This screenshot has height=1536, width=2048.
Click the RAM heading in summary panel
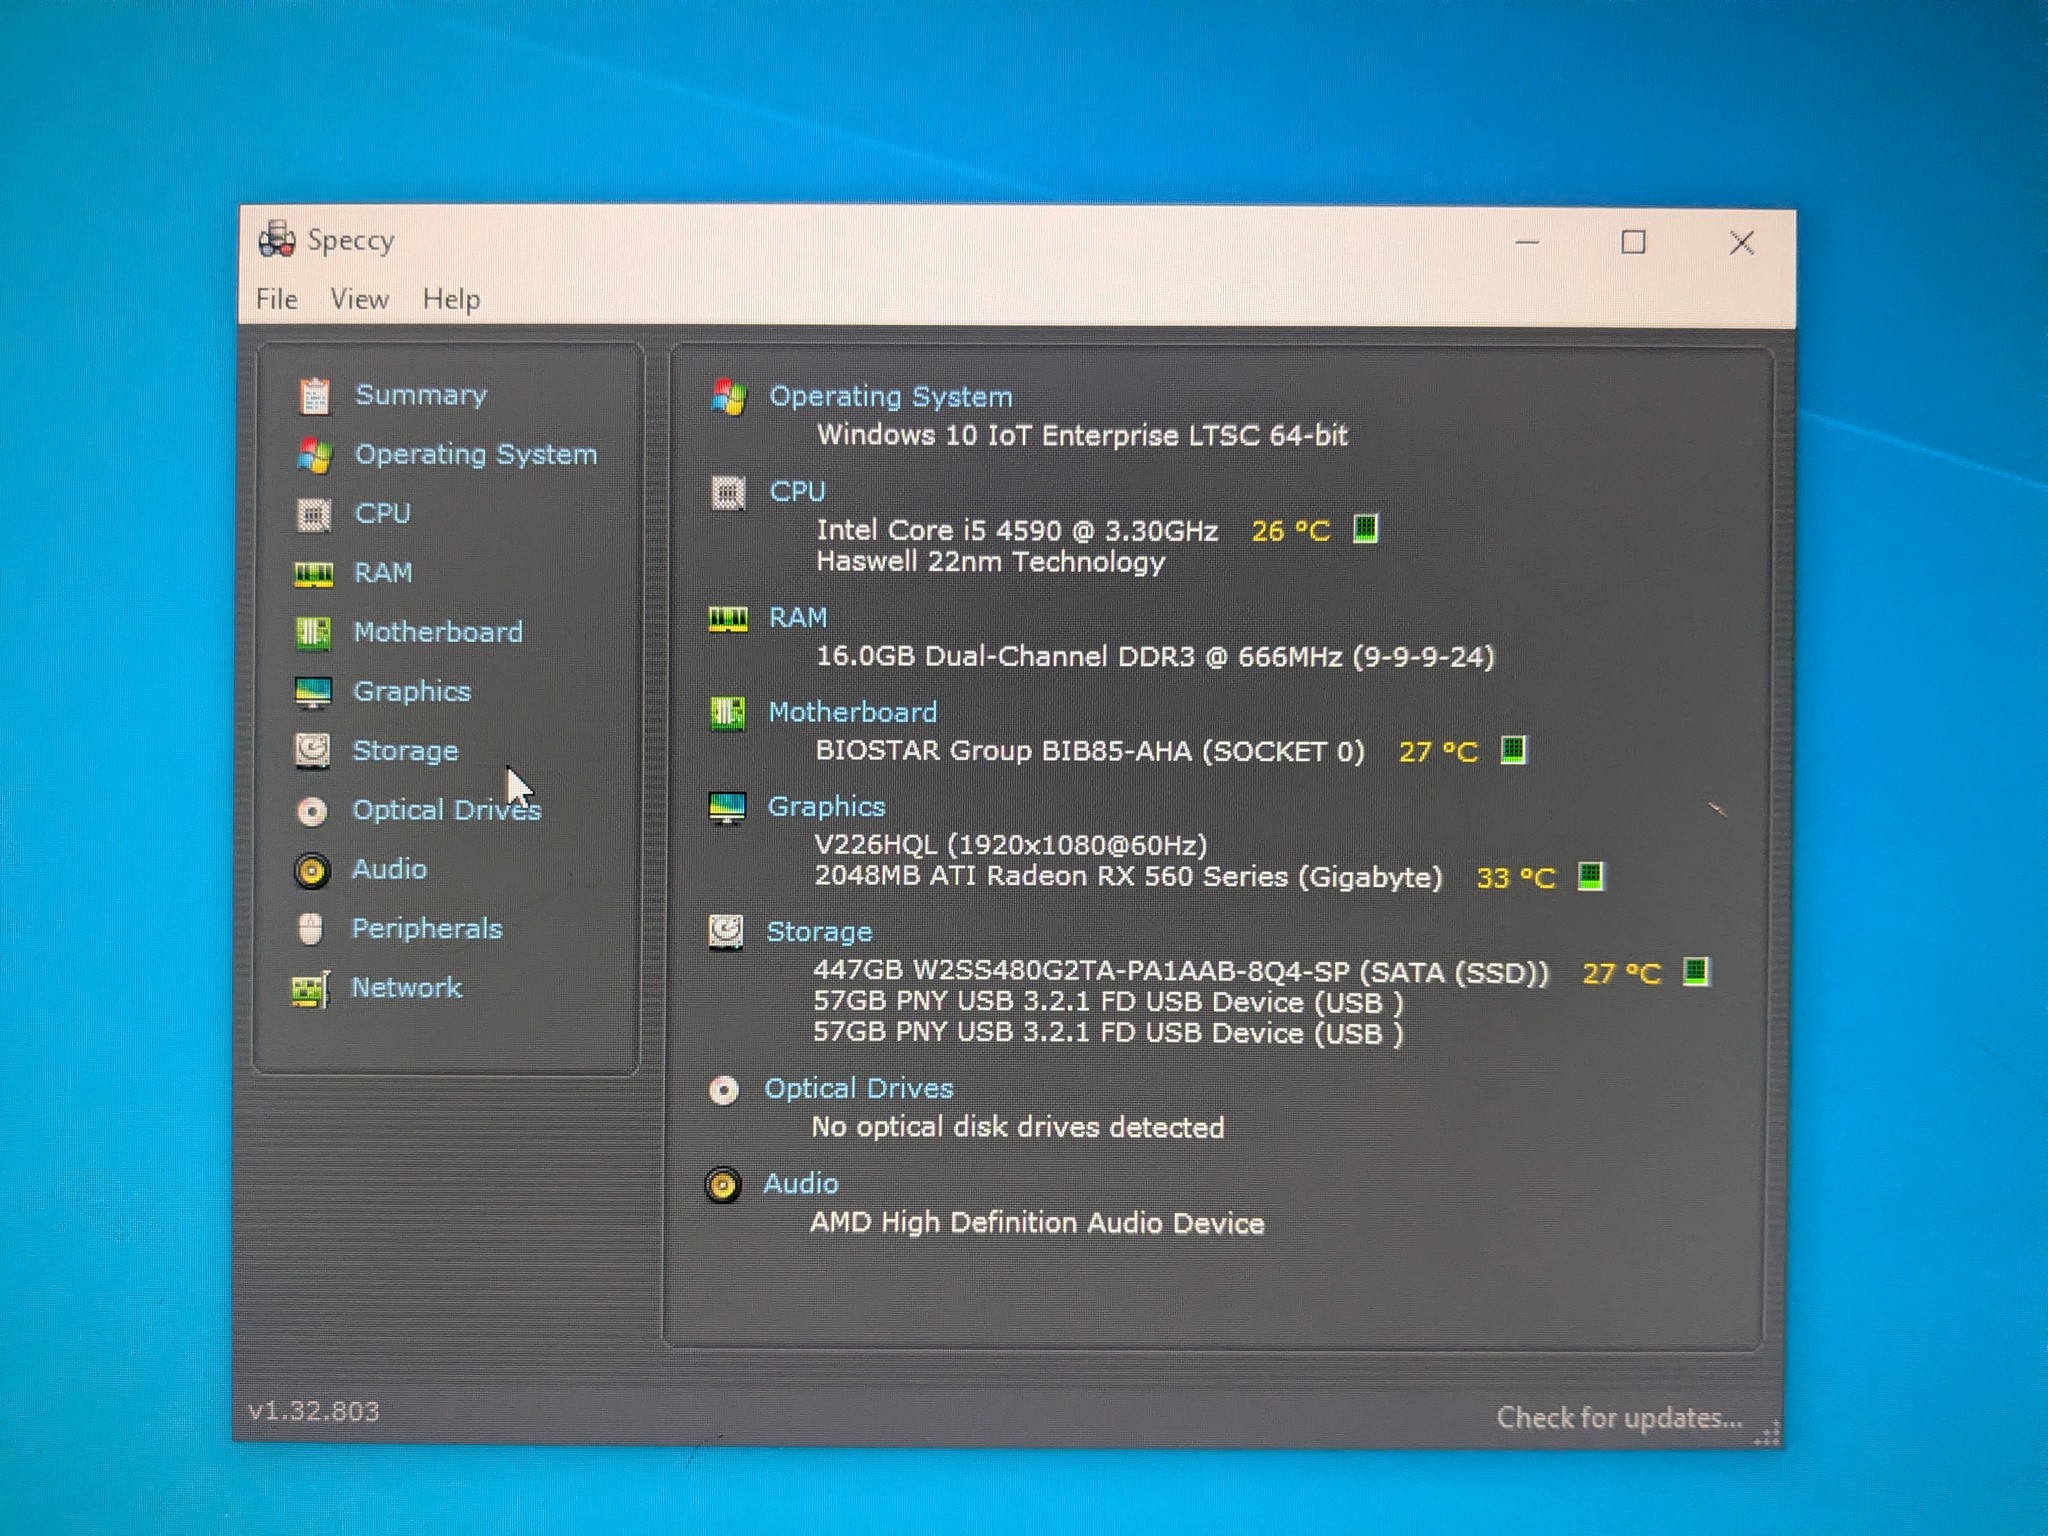click(798, 617)
